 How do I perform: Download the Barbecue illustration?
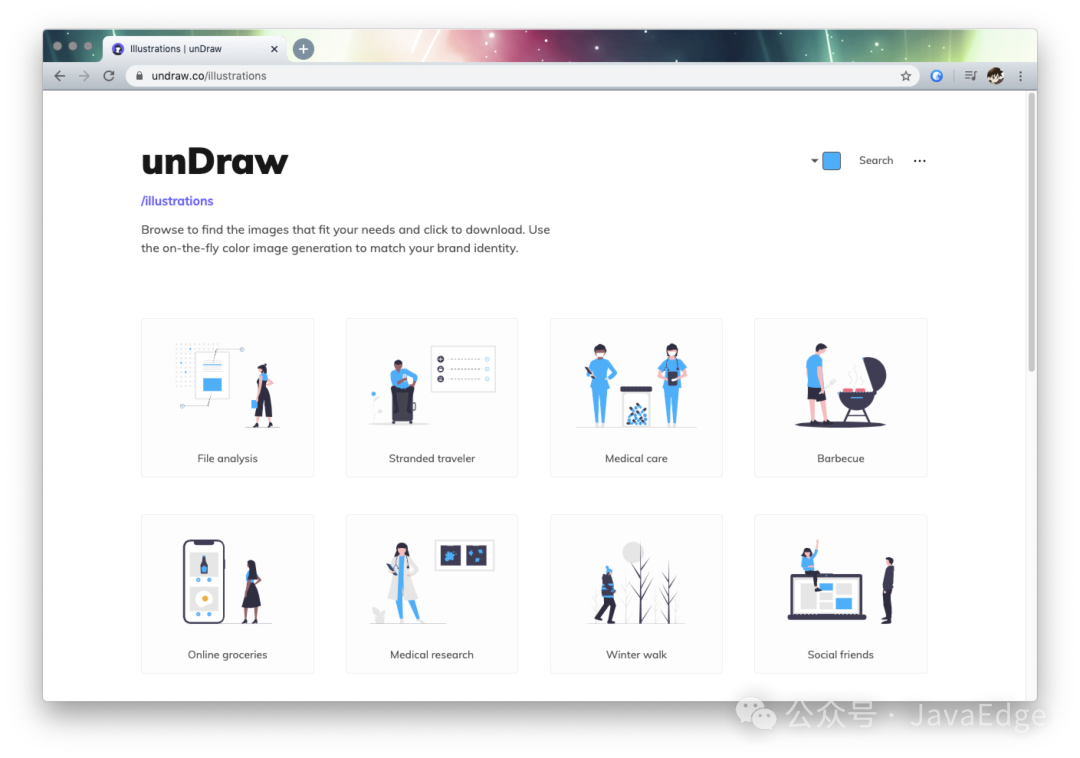pos(840,397)
